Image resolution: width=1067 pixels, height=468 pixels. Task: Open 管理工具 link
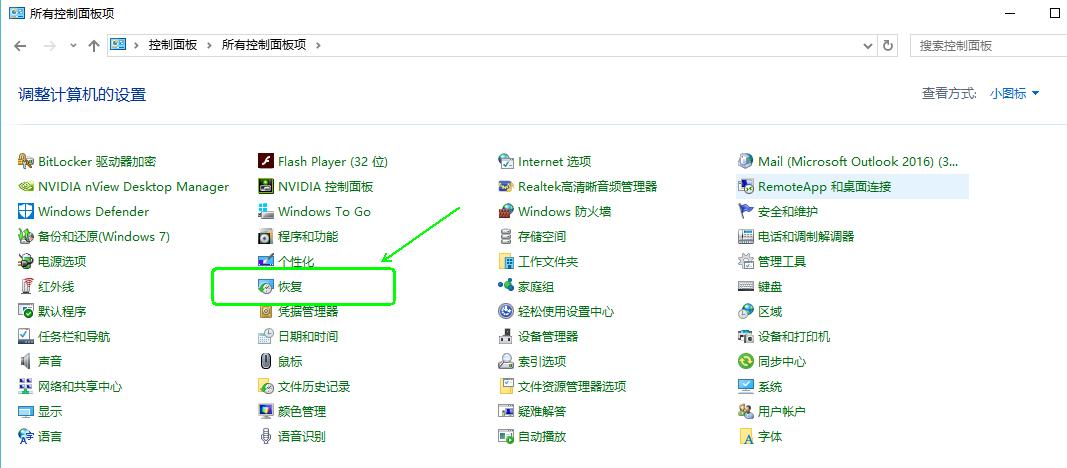click(782, 261)
